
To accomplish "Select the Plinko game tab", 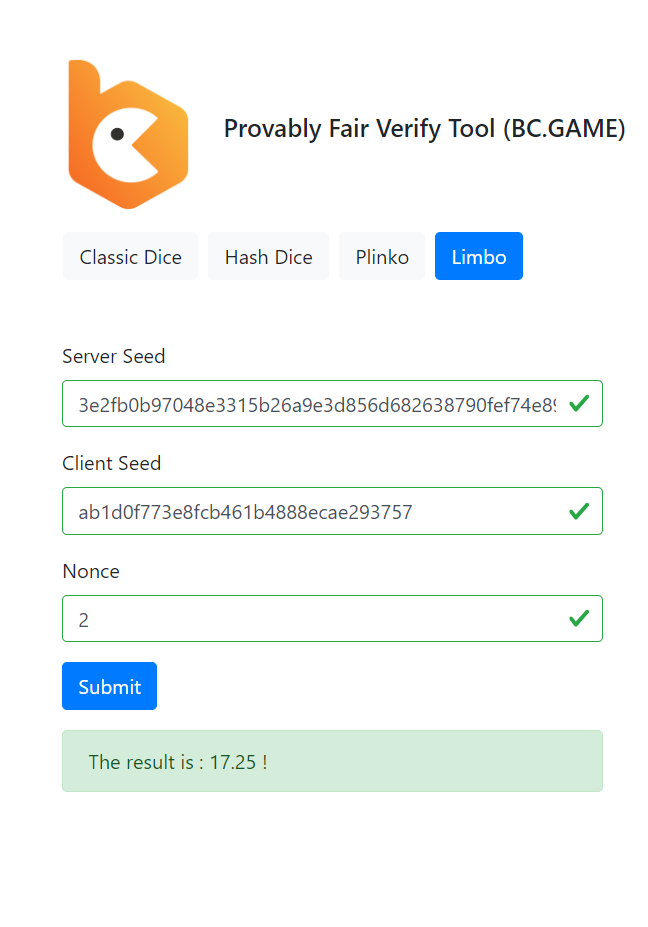I will 382,257.
